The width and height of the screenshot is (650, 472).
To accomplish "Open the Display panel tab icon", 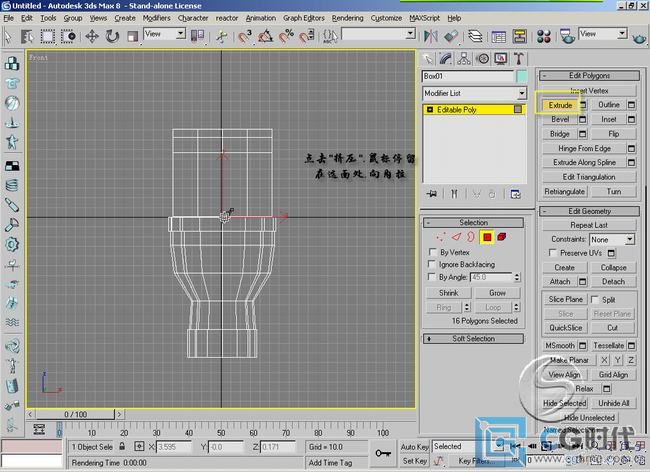I will point(501,59).
